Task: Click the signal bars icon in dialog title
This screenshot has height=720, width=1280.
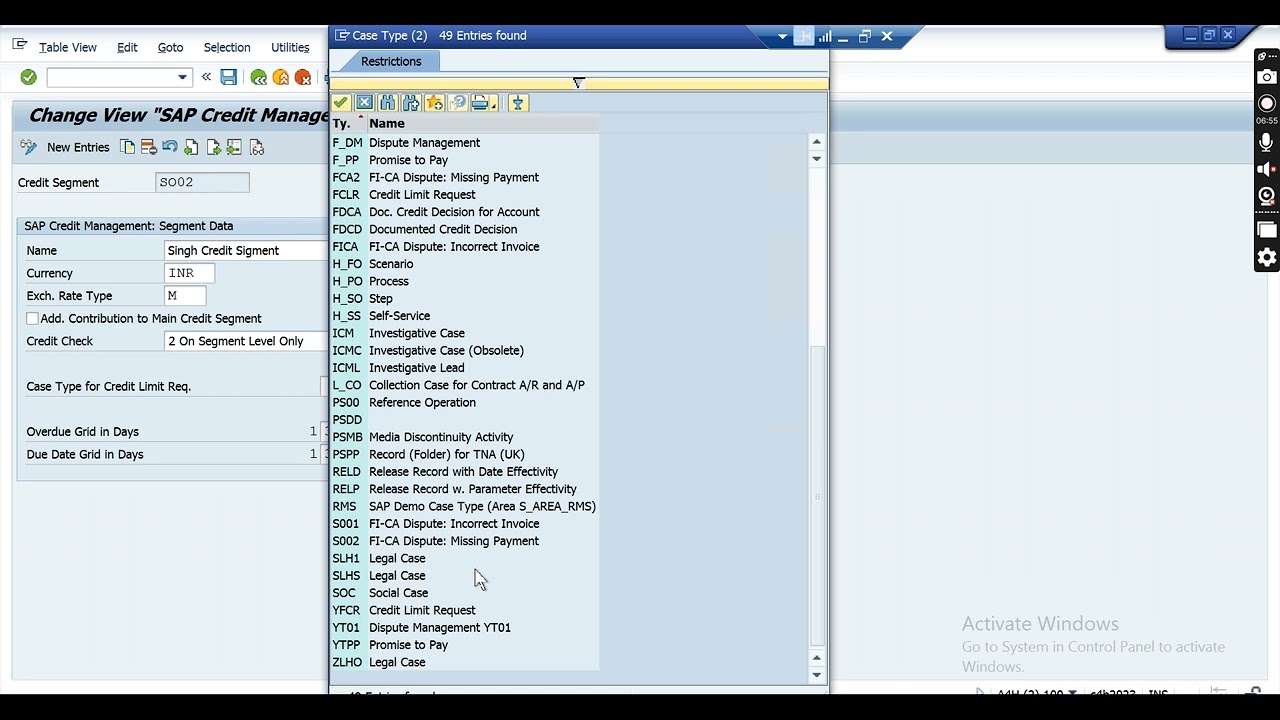Action: click(825, 36)
